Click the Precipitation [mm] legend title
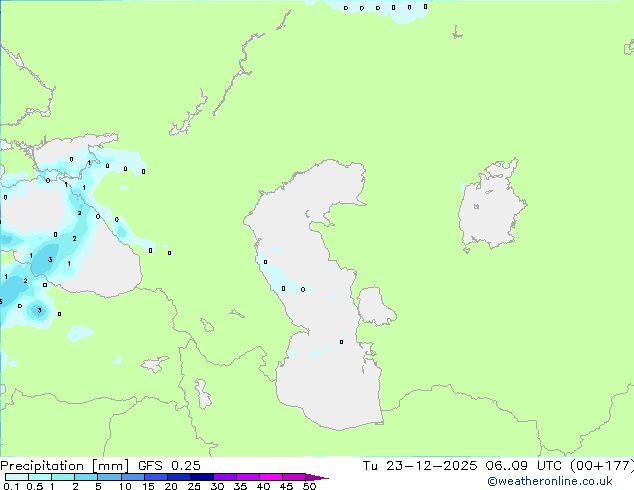 pyautogui.click(x=59, y=465)
